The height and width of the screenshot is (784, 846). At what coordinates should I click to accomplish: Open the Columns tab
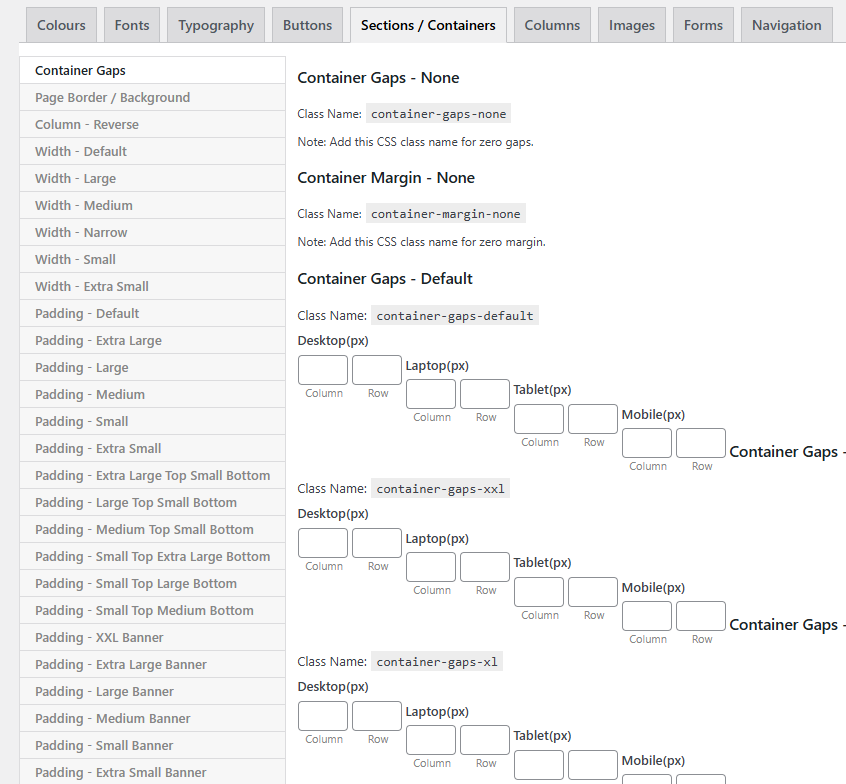tap(552, 25)
